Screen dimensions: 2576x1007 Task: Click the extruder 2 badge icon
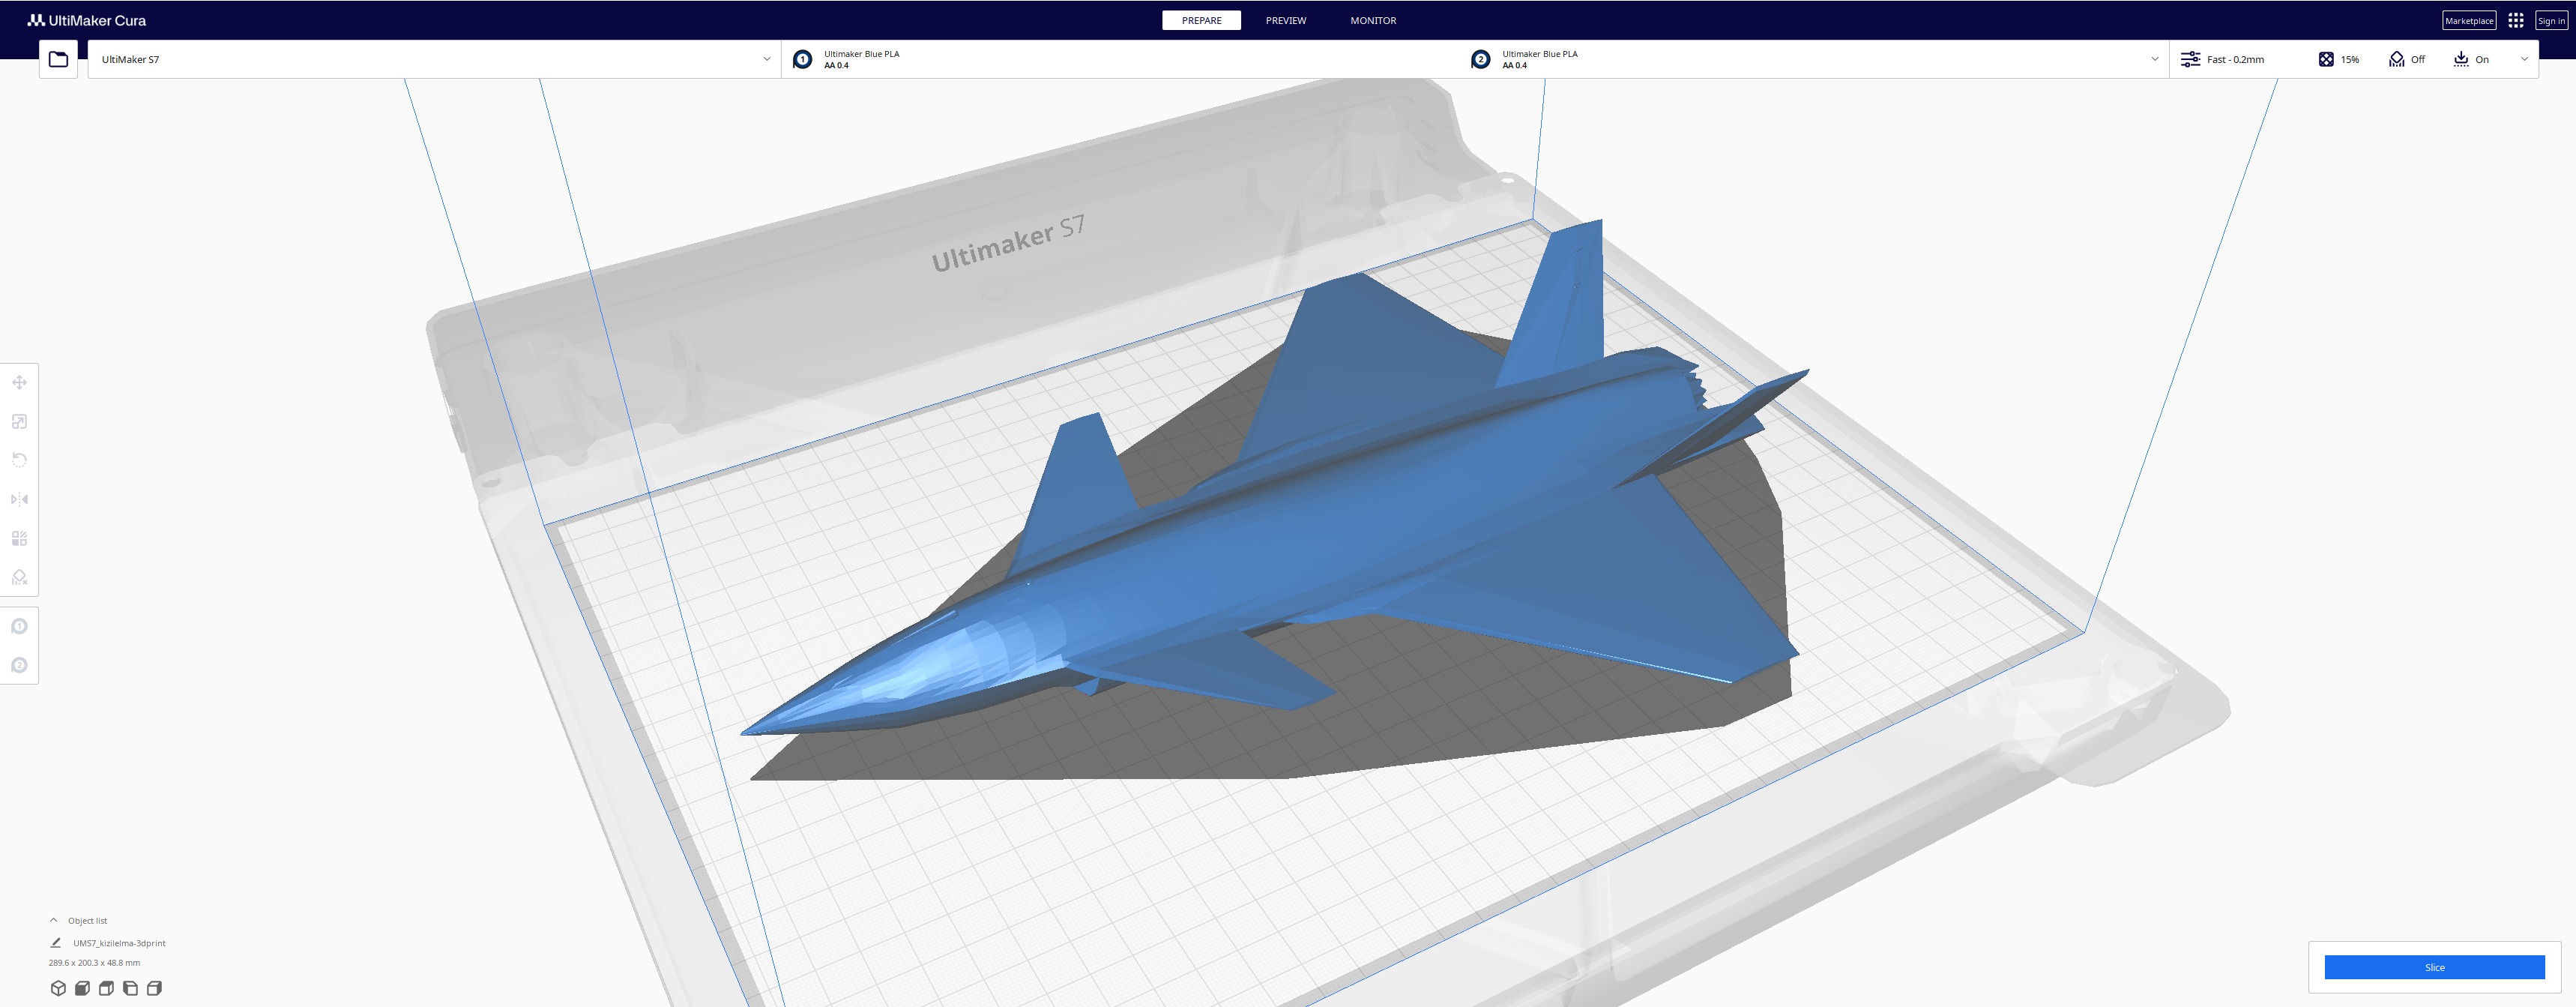click(x=1480, y=59)
